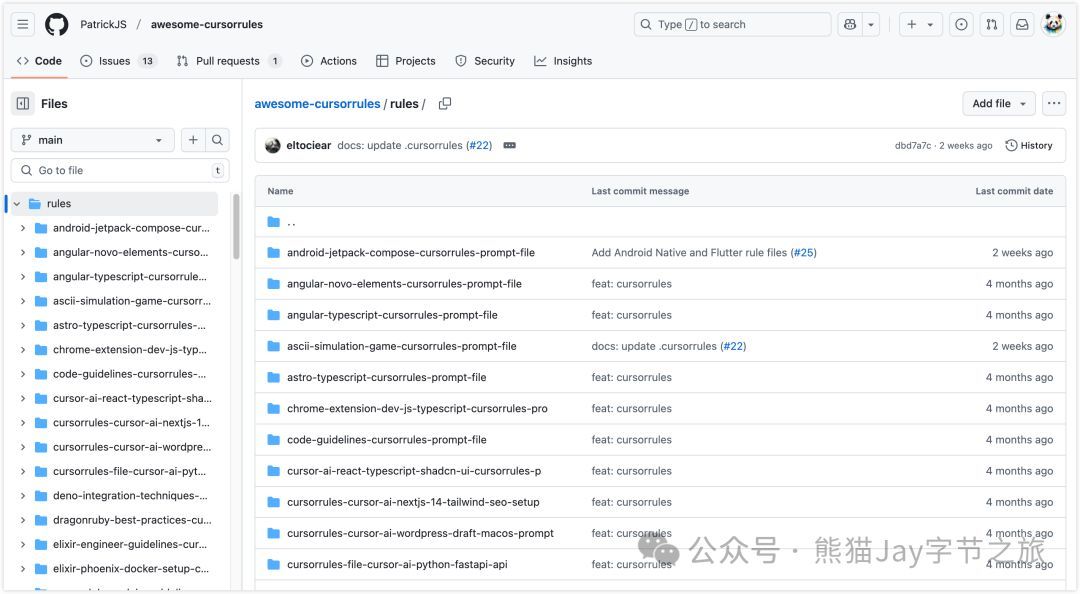
Task: Open the create new plus menu
Action: pyautogui.click(x=920, y=24)
